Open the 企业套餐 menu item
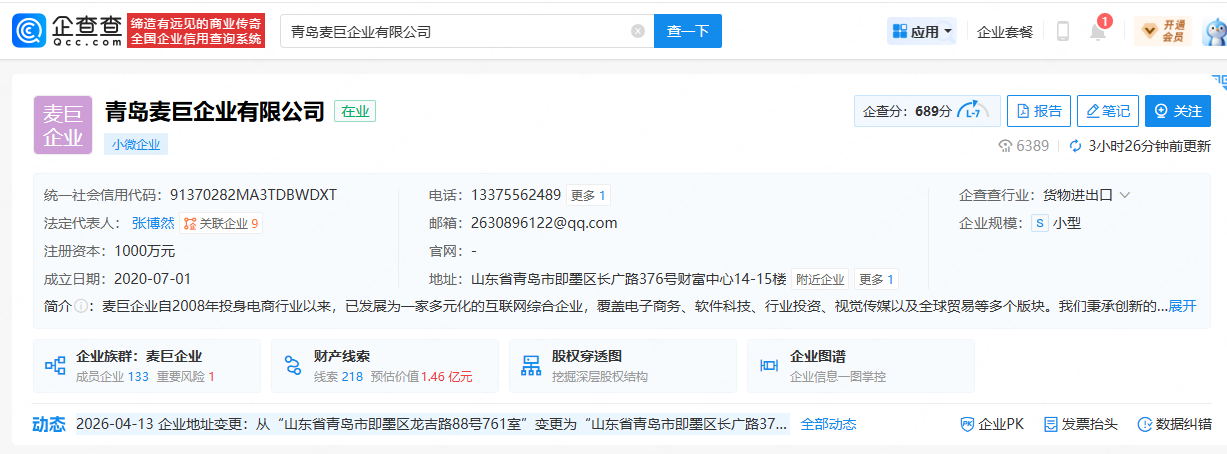1227x454 pixels. pos(1004,31)
